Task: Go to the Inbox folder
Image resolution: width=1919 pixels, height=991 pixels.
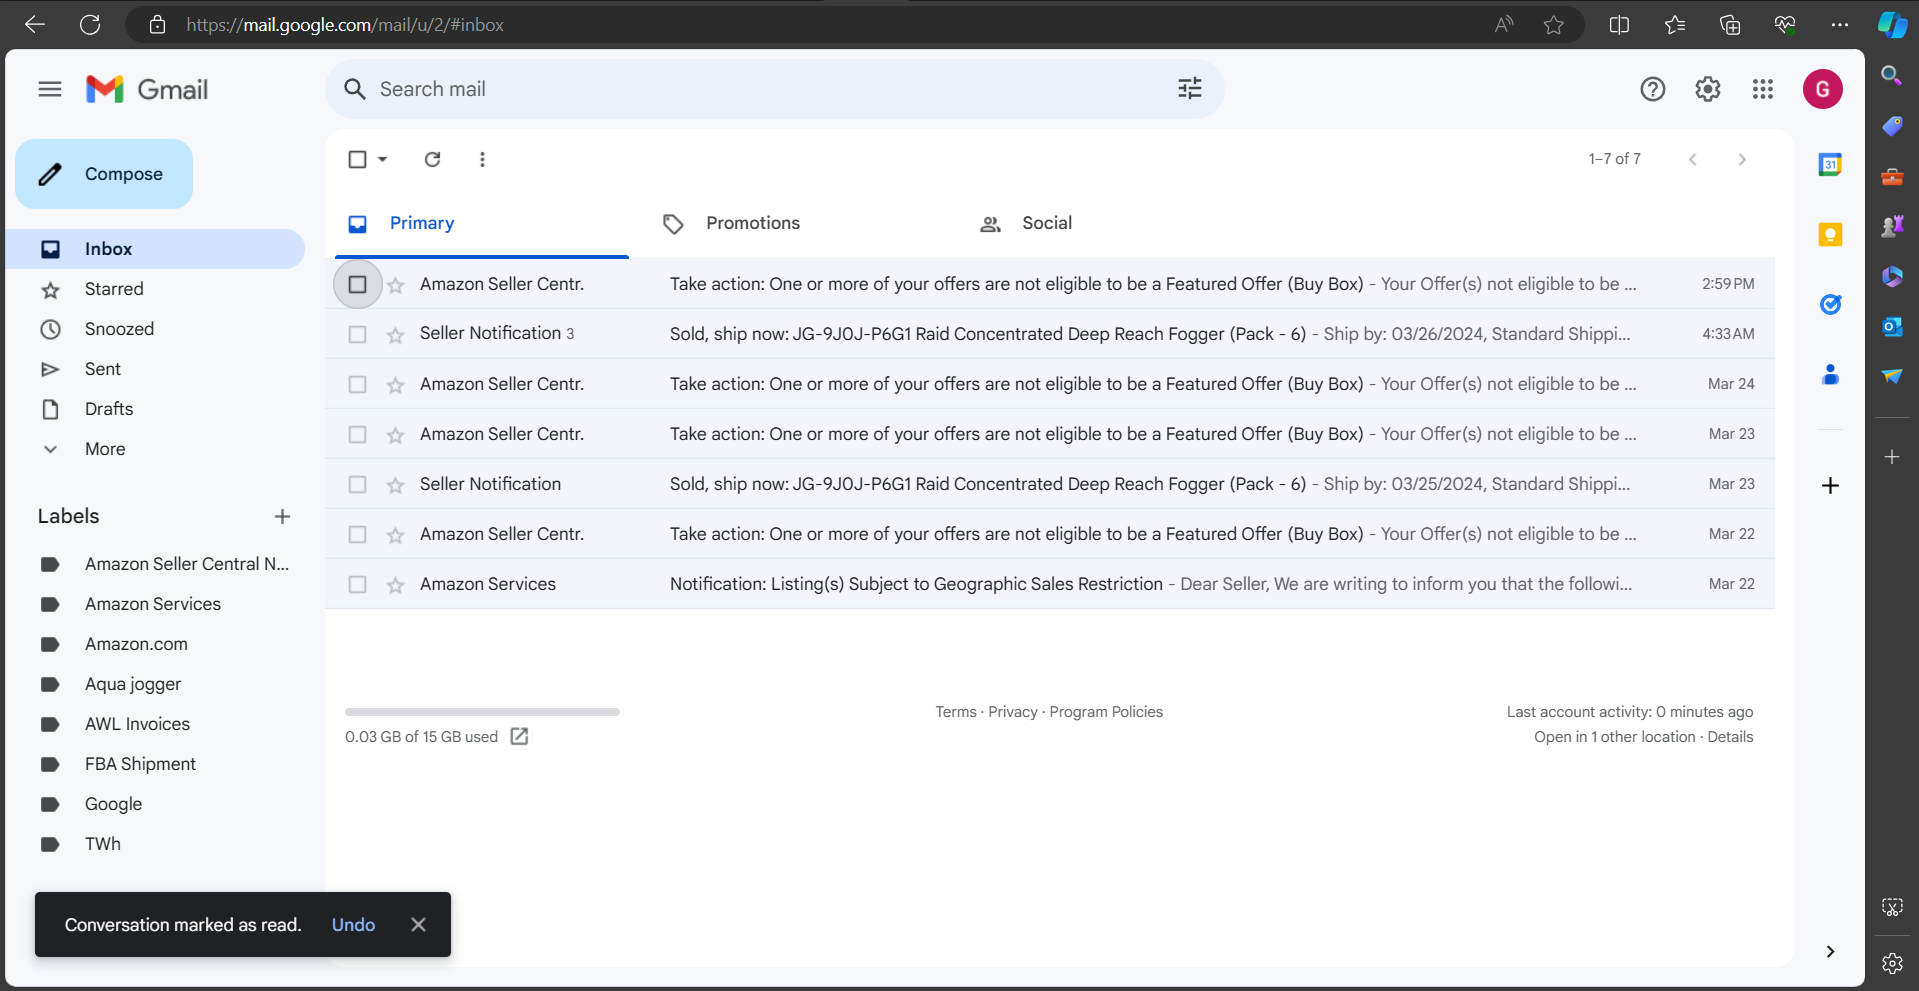Action: (155, 249)
